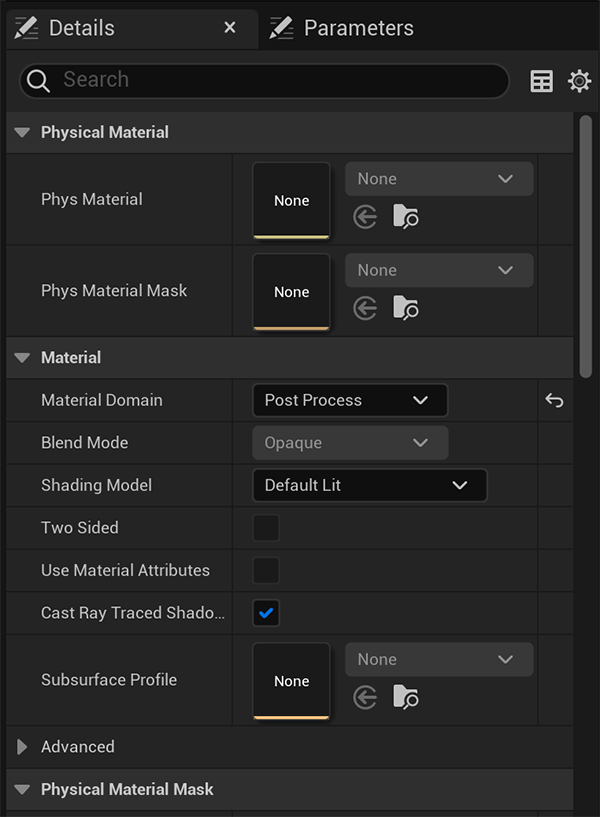The image size is (600, 817).
Task: Disable Cast Ray Traced Shadows
Action: click(266, 613)
